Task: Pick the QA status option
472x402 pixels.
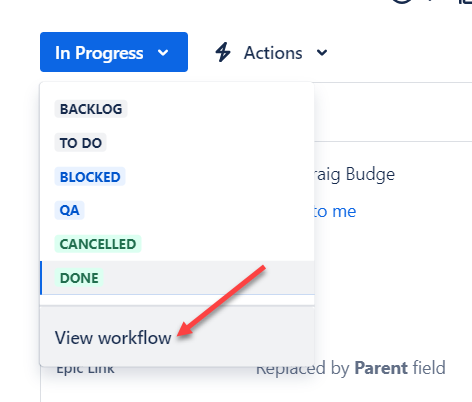Action: [x=69, y=210]
